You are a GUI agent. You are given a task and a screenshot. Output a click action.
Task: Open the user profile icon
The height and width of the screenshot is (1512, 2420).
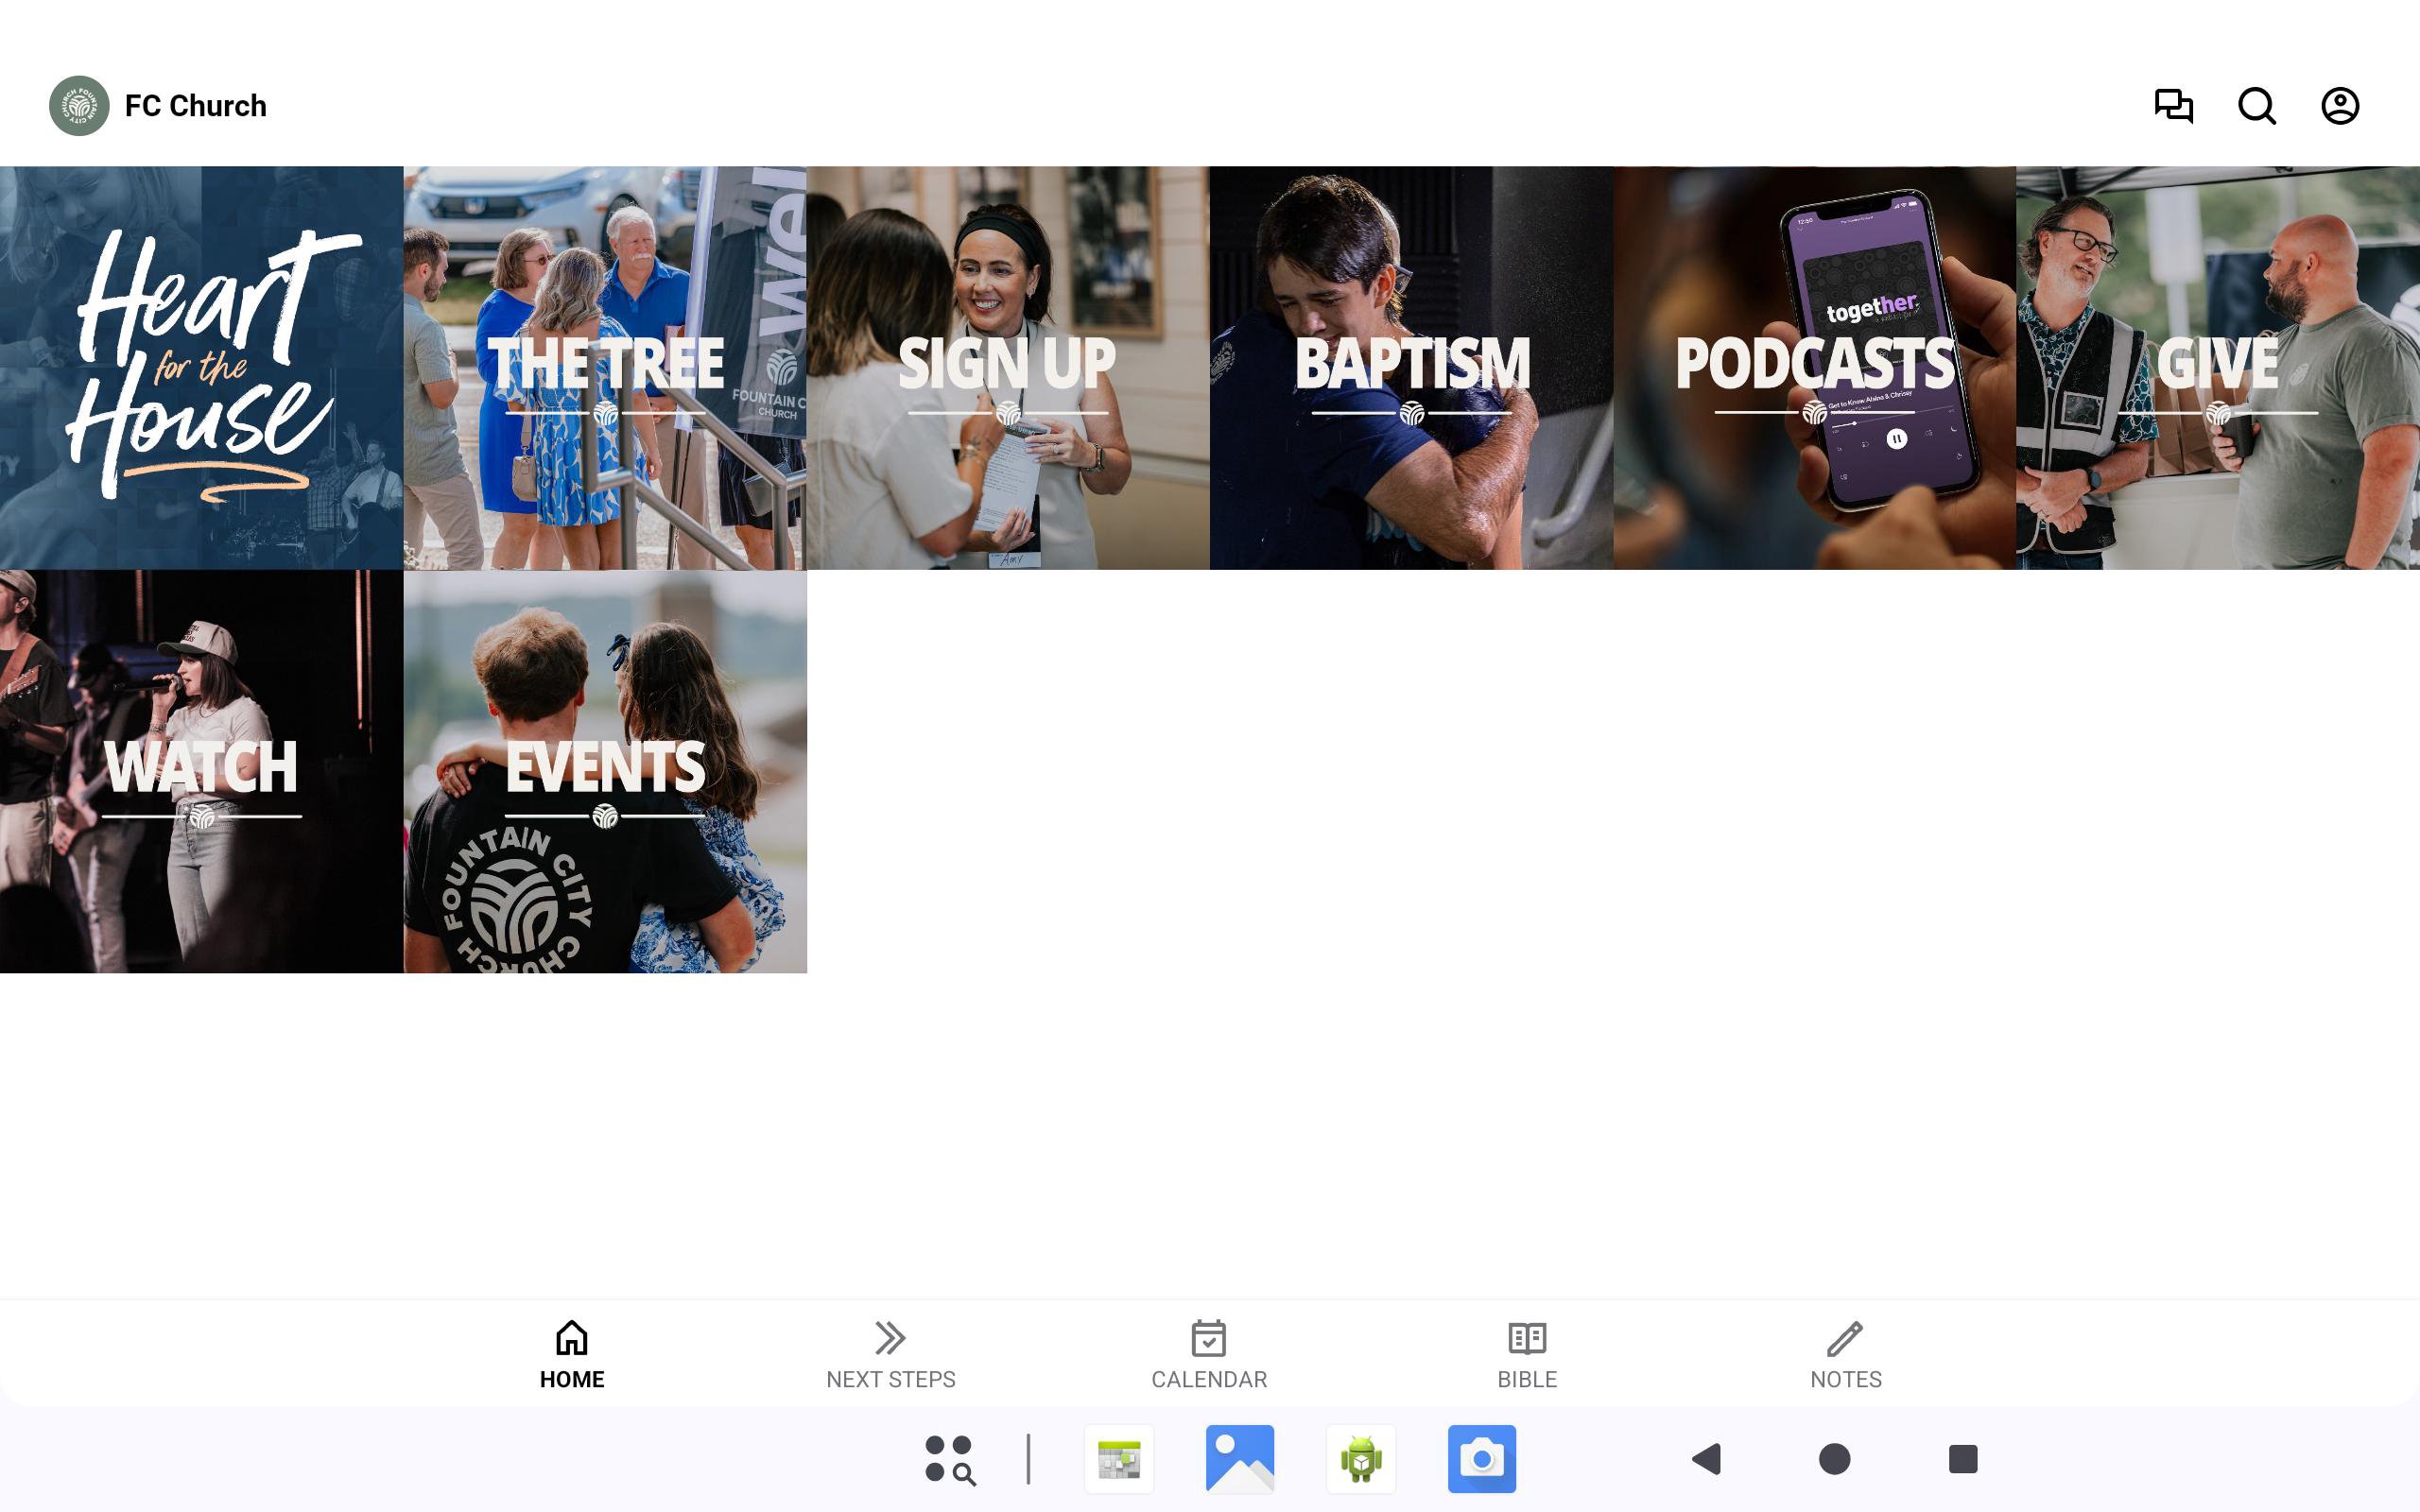click(2339, 106)
